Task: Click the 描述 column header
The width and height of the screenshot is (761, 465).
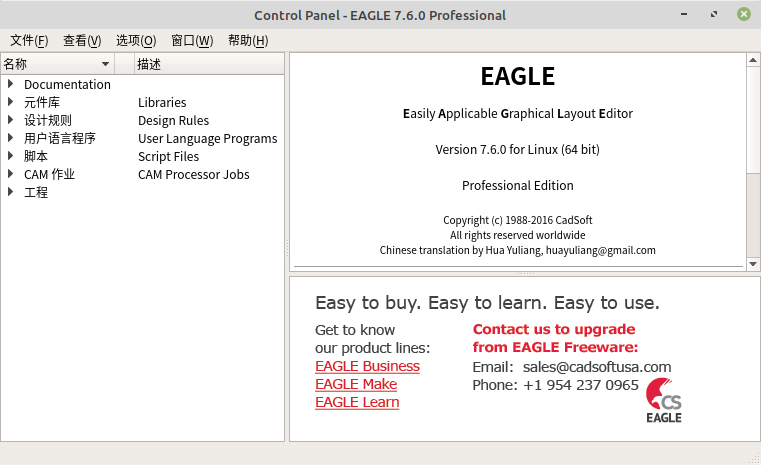Action: (x=209, y=64)
